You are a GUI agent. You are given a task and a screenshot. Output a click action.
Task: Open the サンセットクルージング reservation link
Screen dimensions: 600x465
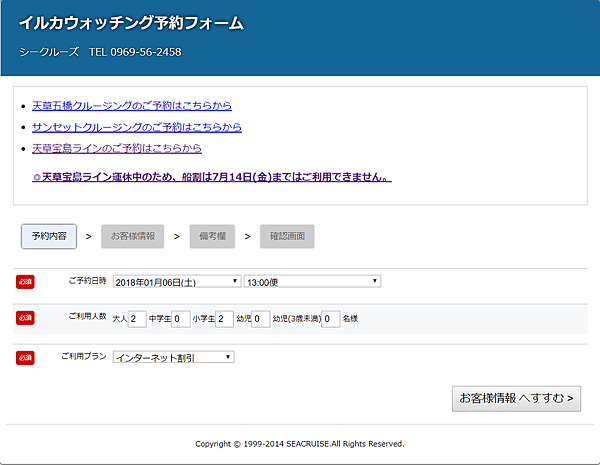[136, 127]
